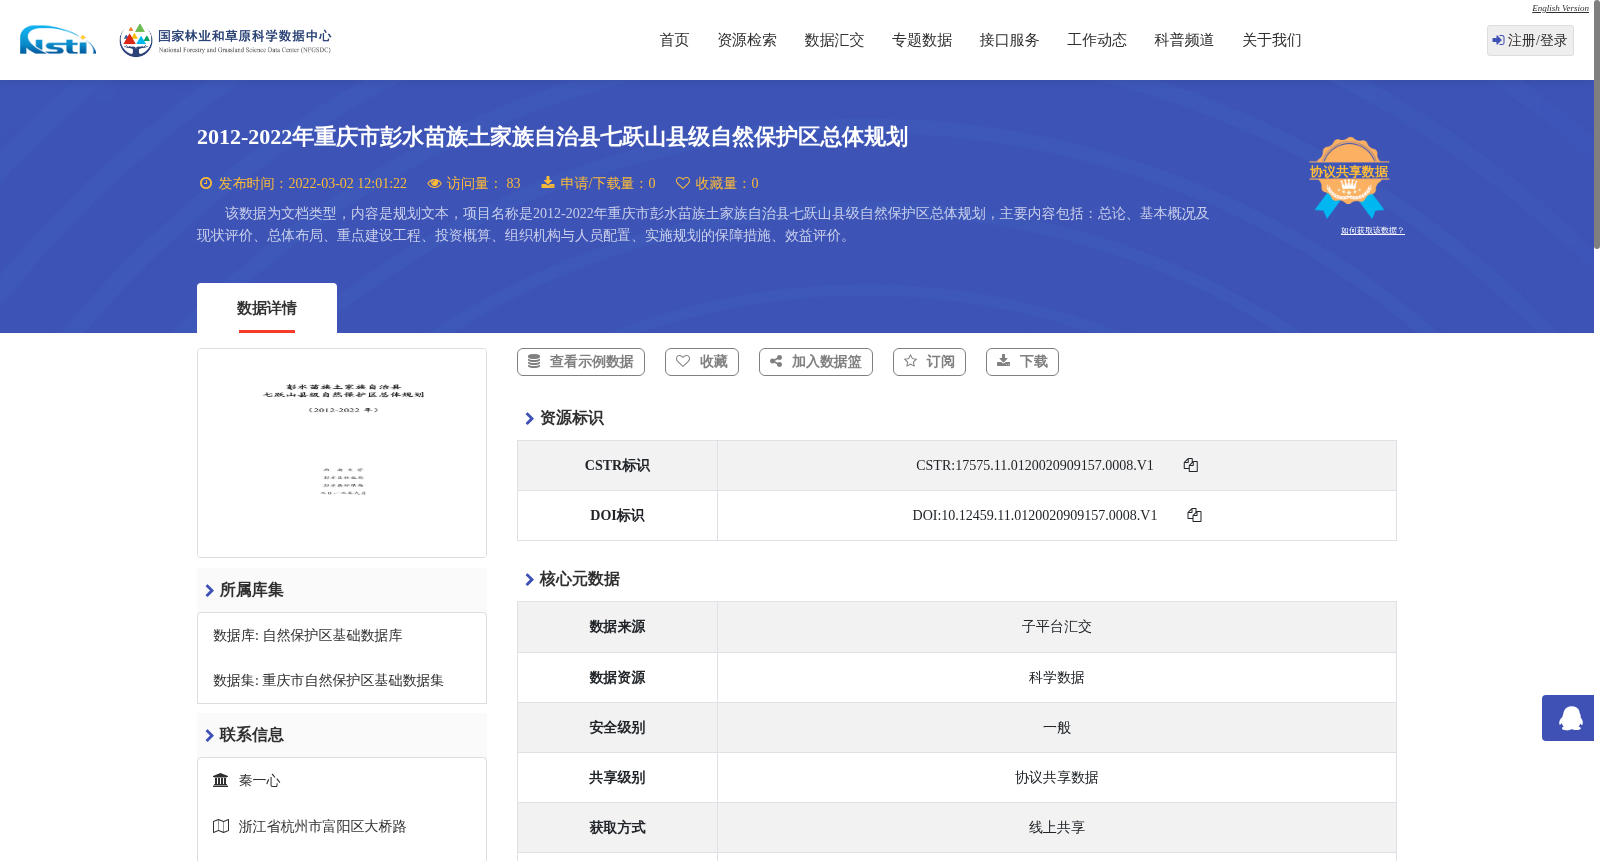Click the 子平台汇交 data source value
The height and width of the screenshot is (861, 1600).
click(1057, 627)
